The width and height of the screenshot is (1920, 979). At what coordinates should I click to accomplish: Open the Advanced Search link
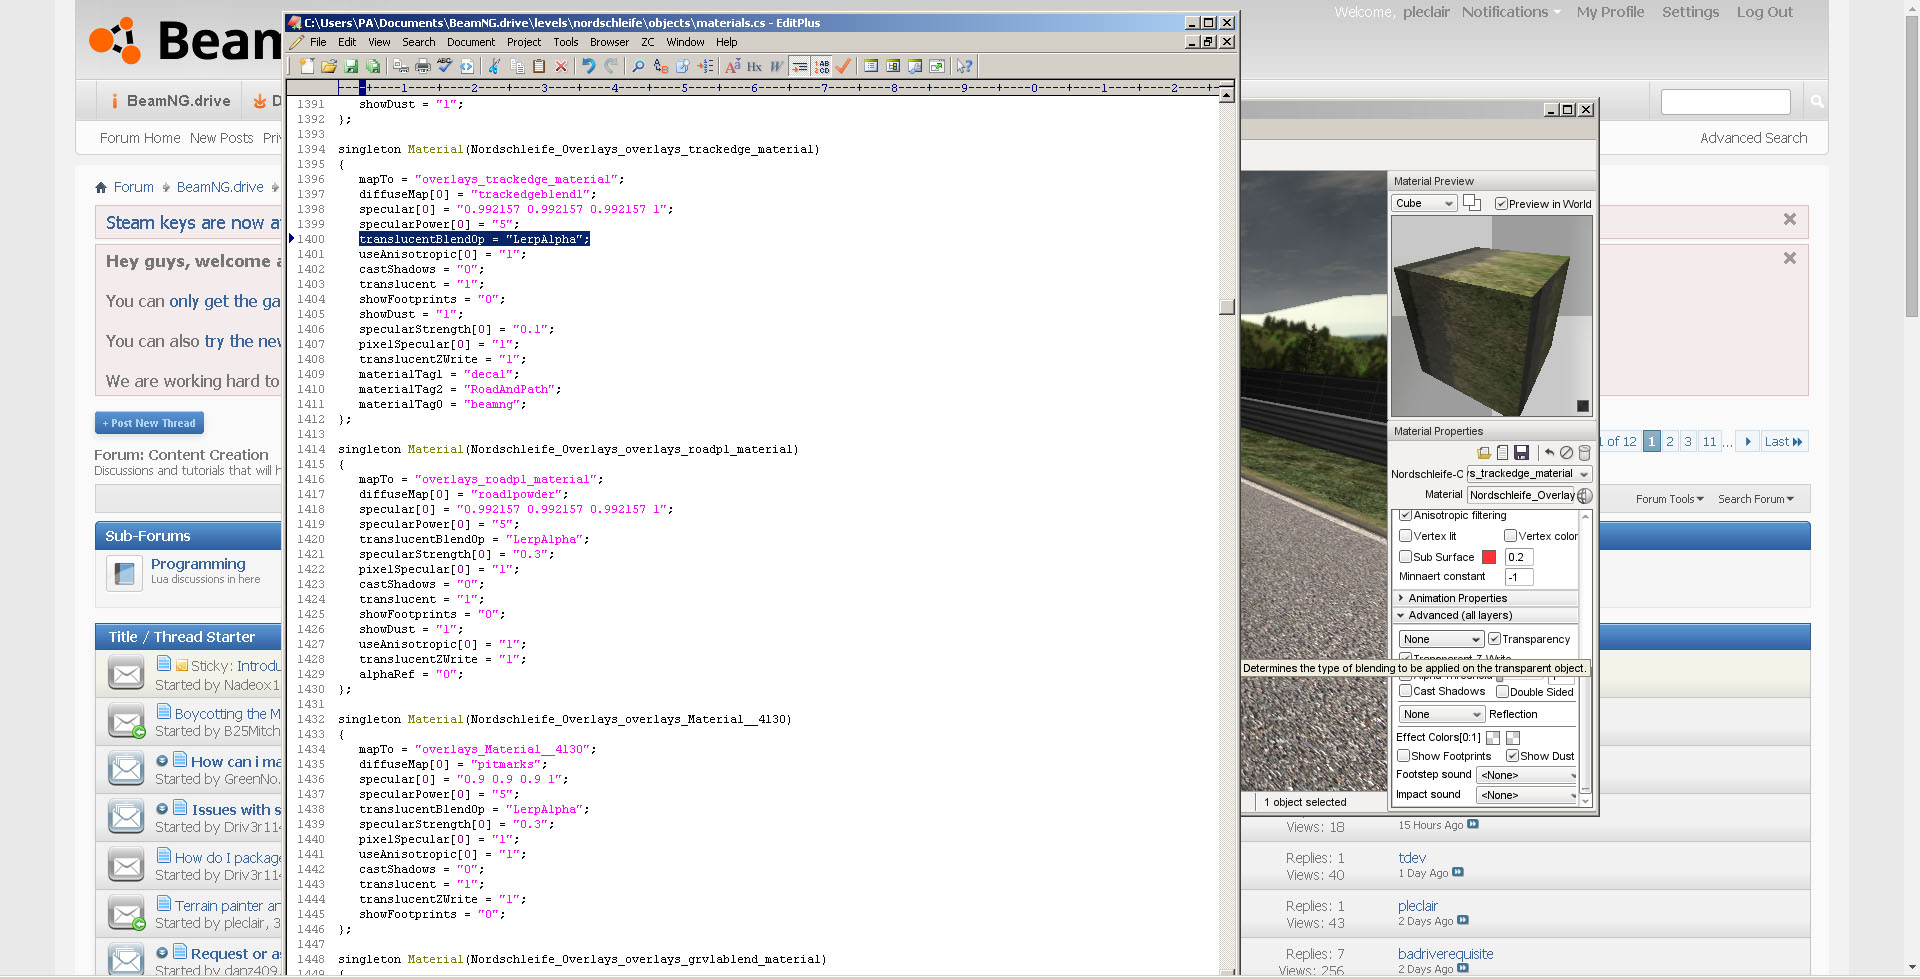pos(1753,138)
